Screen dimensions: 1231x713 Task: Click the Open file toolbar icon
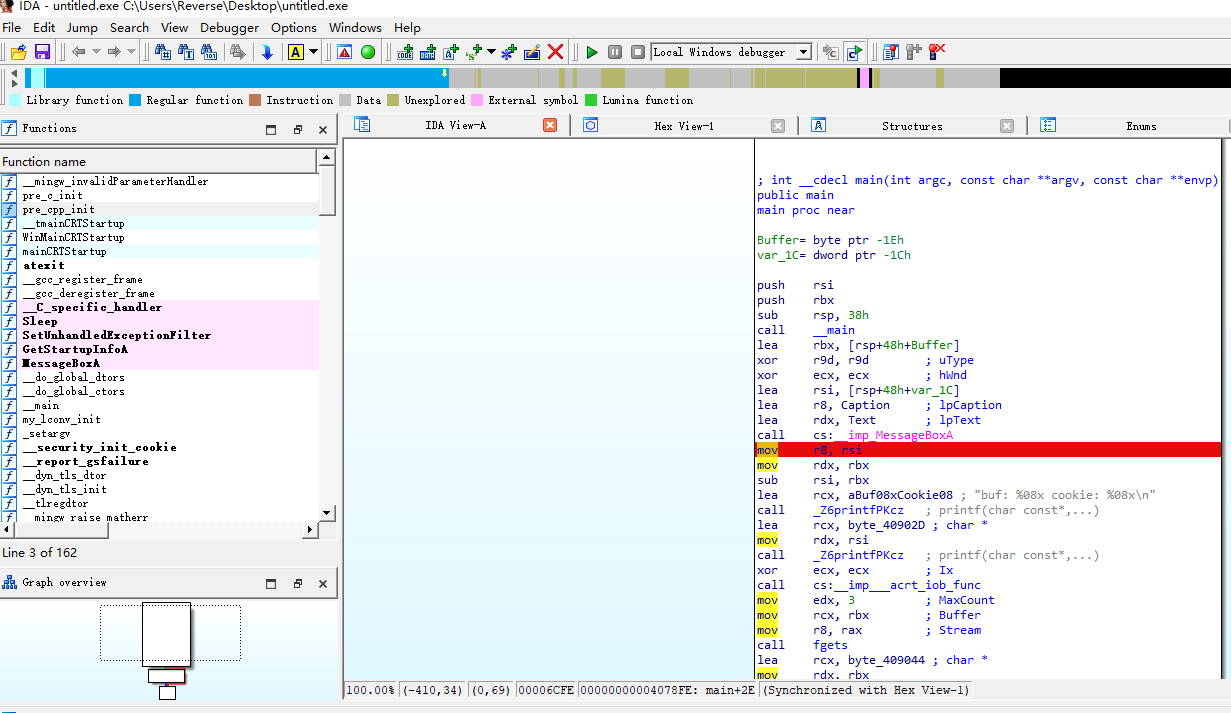[18, 52]
